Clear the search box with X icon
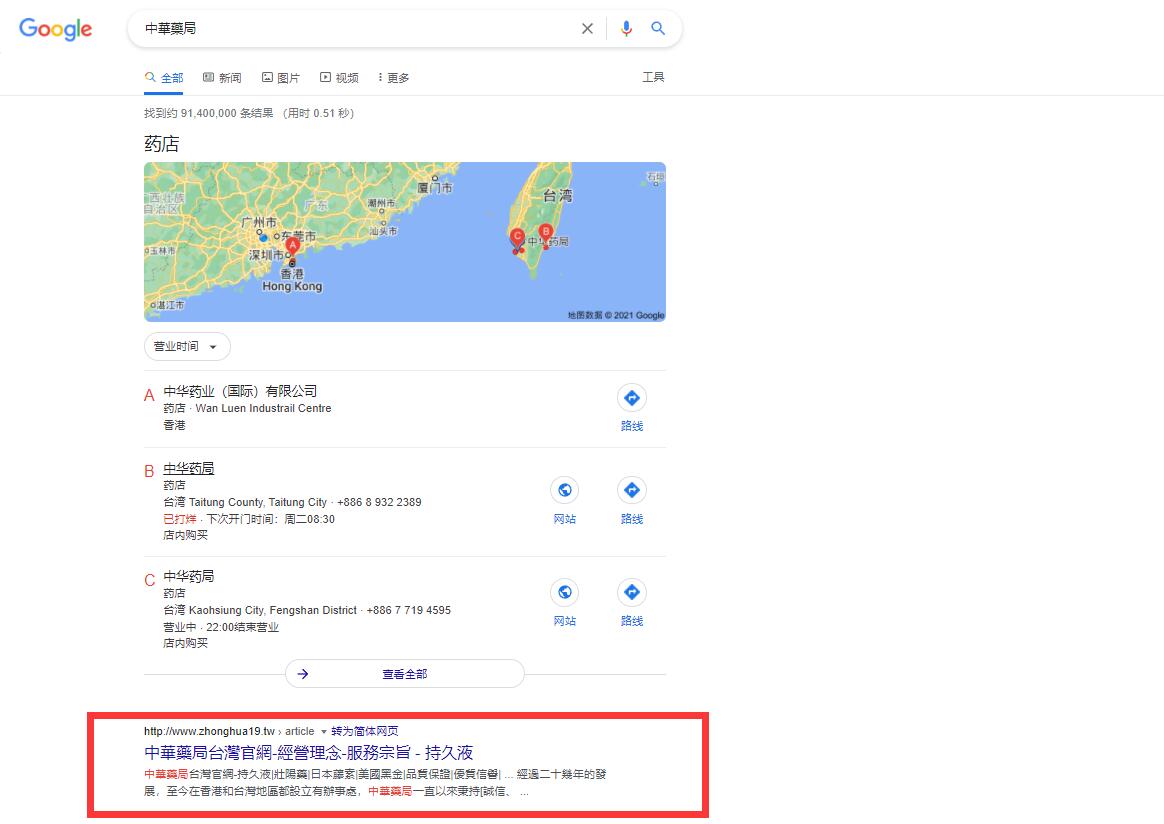The height and width of the screenshot is (824, 1164). (x=587, y=28)
